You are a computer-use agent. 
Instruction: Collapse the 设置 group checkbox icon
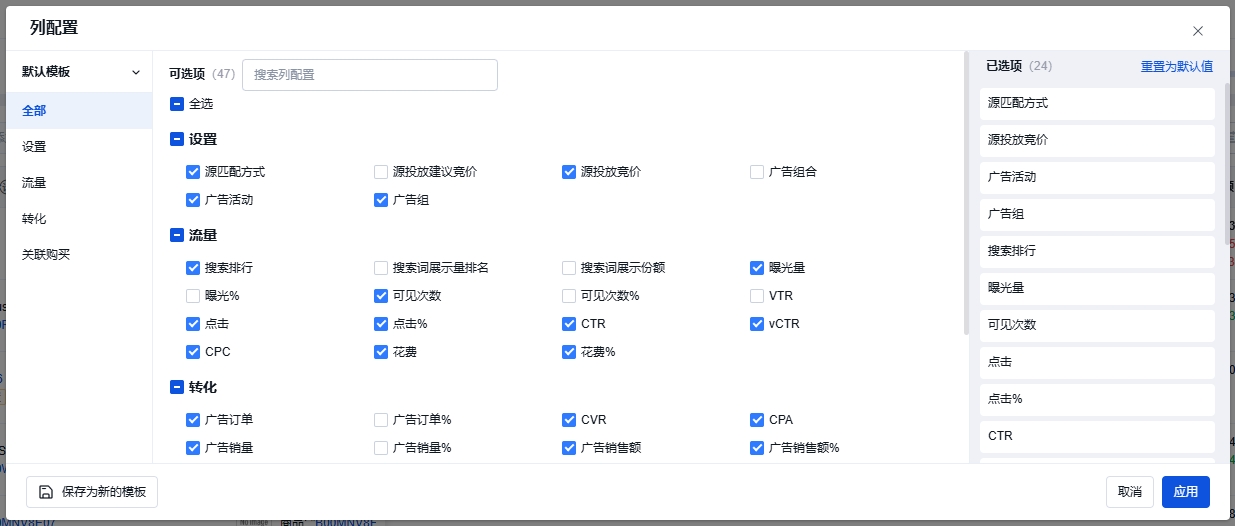pos(177,140)
